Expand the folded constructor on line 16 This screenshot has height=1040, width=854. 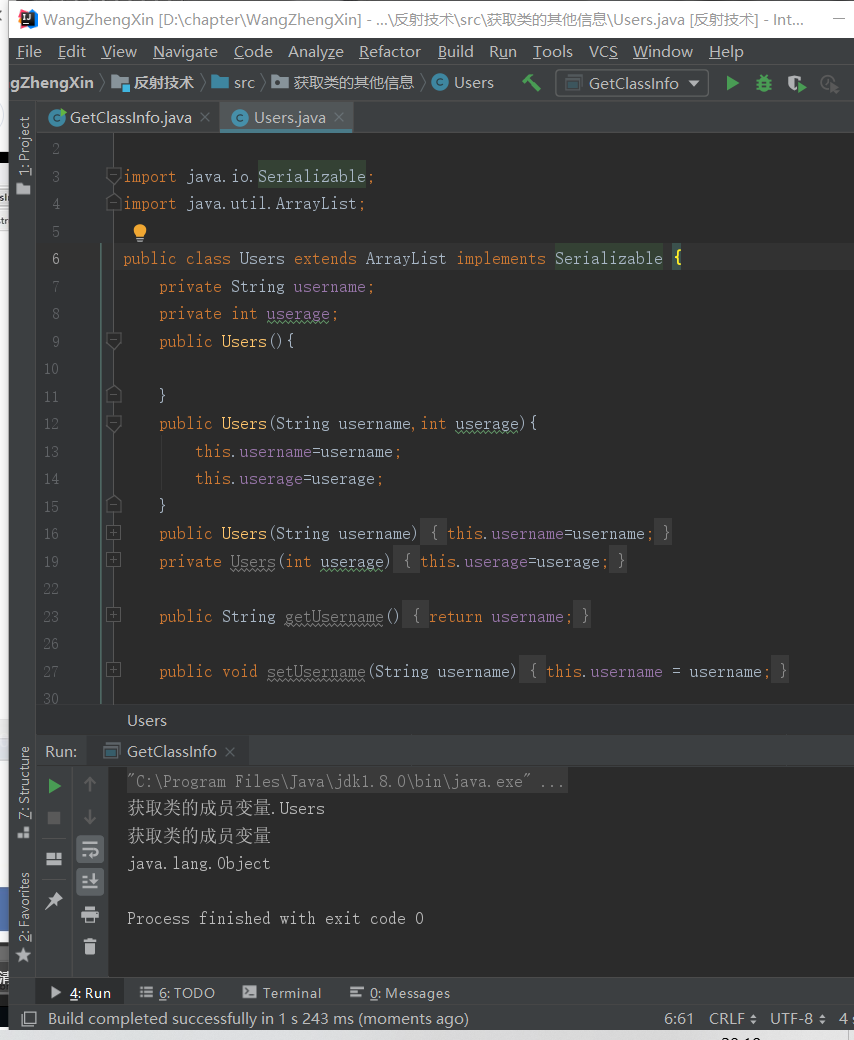[x=114, y=533]
